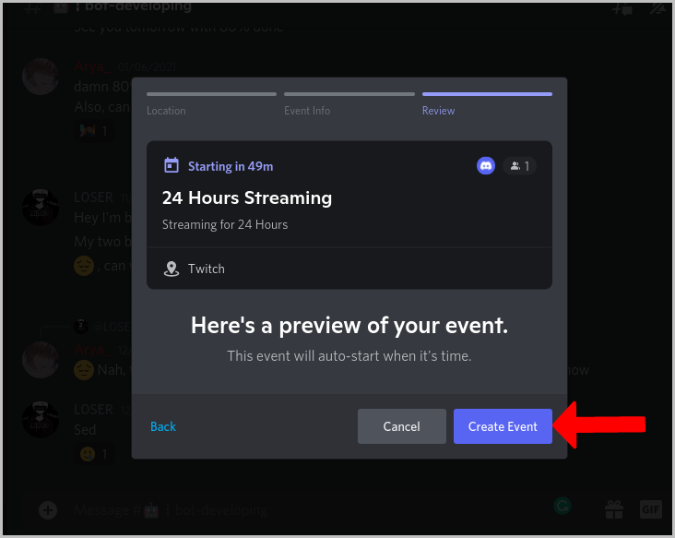Click the green Grammarly icon in message bar
This screenshot has width=675, height=538.
pyautogui.click(x=562, y=506)
